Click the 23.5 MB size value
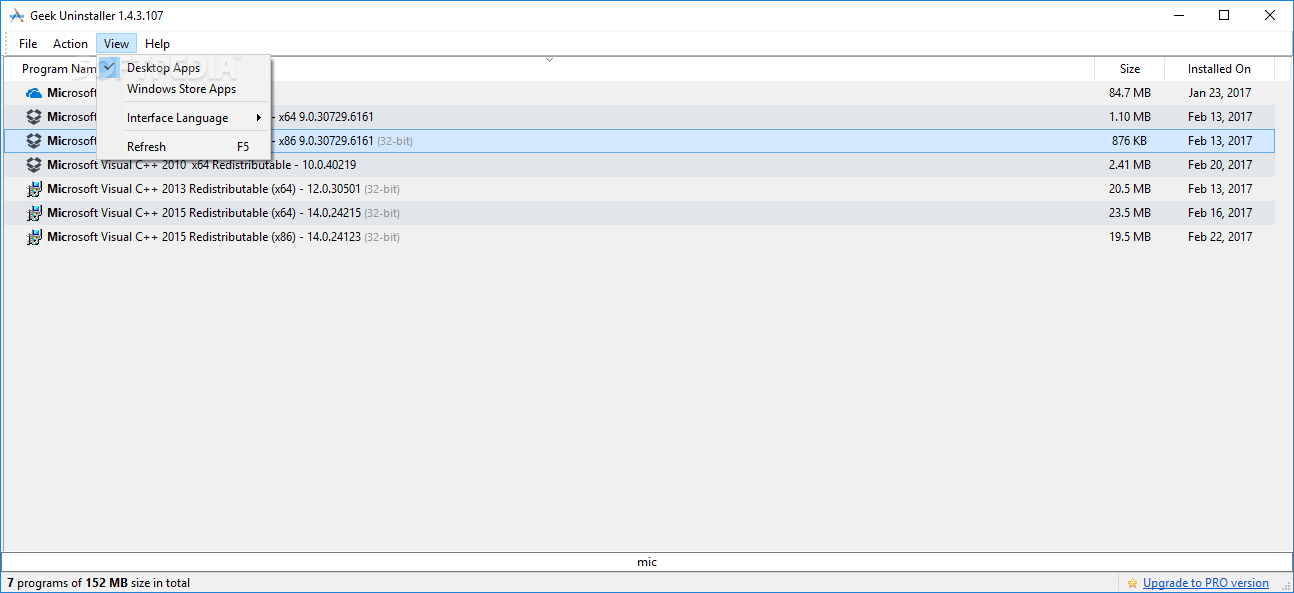Image resolution: width=1294 pixels, height=593 pixels. pyautogui.click(x=1129, y=213)
